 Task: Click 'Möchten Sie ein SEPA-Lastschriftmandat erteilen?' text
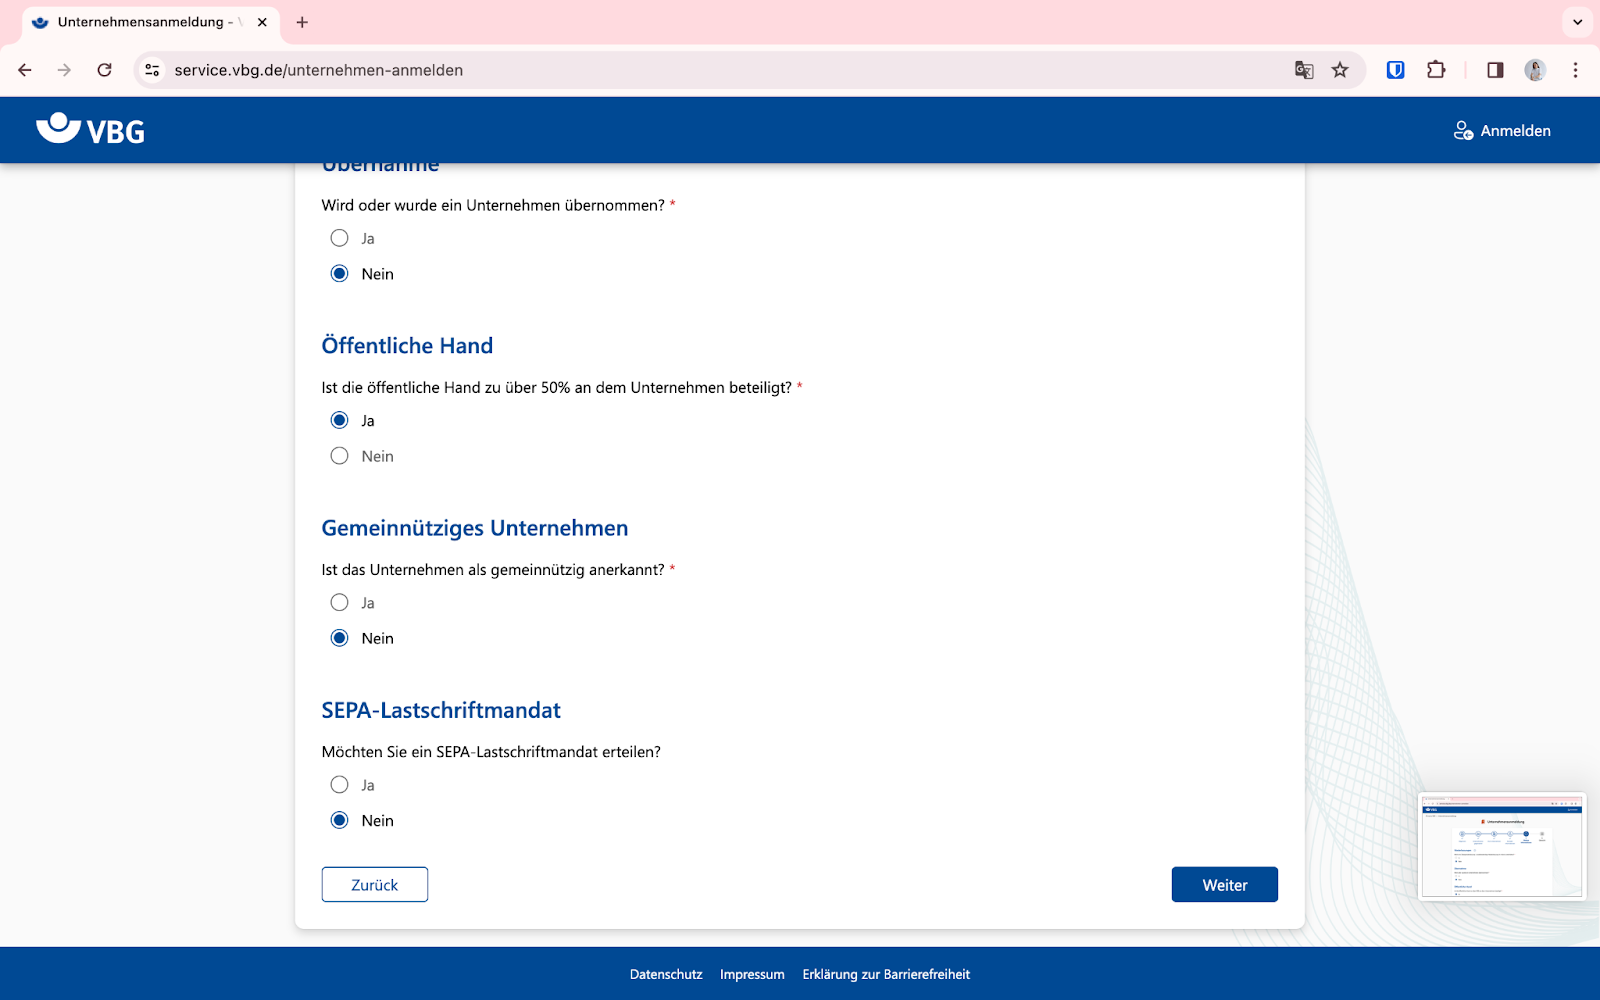coord(491,752)
